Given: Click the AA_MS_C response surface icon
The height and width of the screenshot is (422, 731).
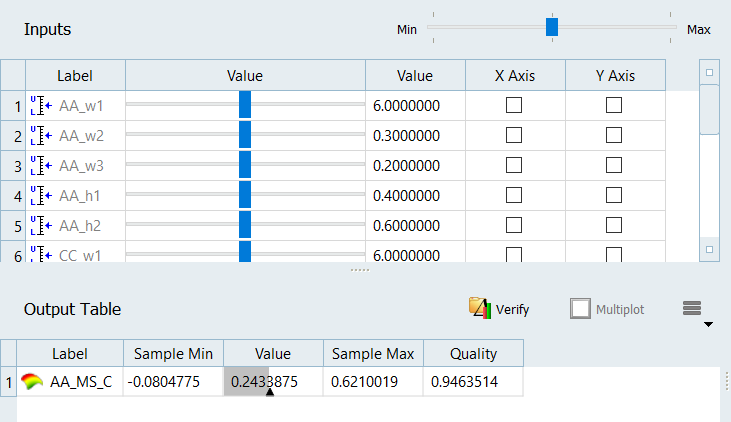Looking at the screenshot, I should point(32,381).
